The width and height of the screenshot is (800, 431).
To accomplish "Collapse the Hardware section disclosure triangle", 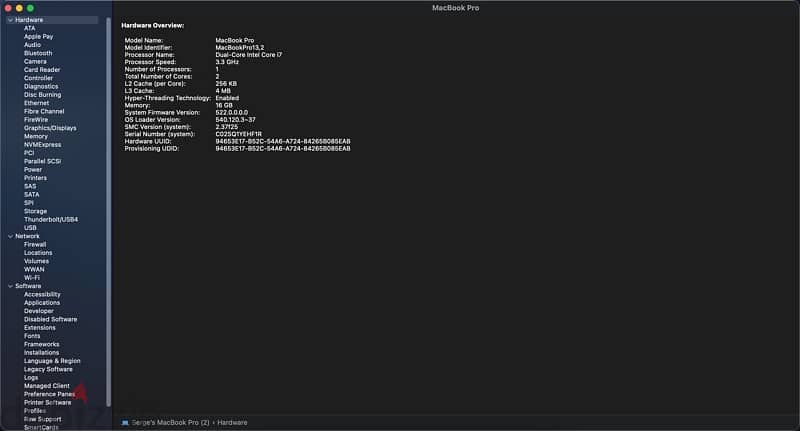I will [9, 20].
